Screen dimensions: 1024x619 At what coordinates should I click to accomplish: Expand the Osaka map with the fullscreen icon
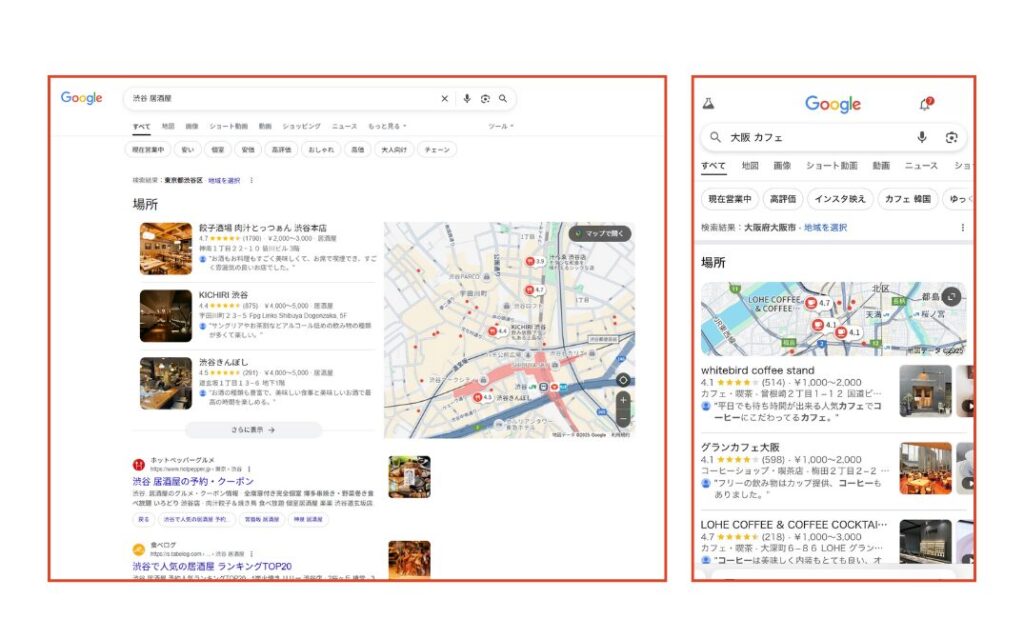point(952,297)
